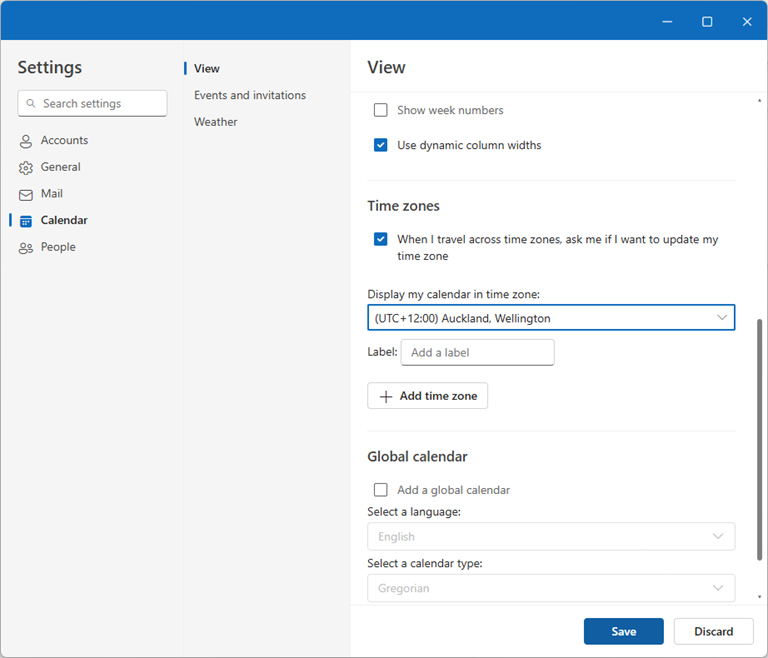Maximize the Settings window
The image size is (768, 658).
tap(707, 21)
